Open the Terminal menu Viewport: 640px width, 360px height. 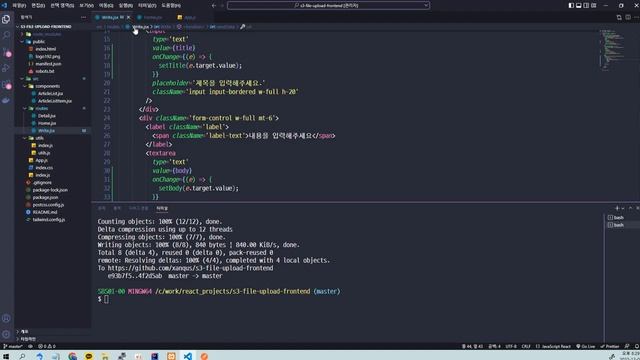point(147,5)
